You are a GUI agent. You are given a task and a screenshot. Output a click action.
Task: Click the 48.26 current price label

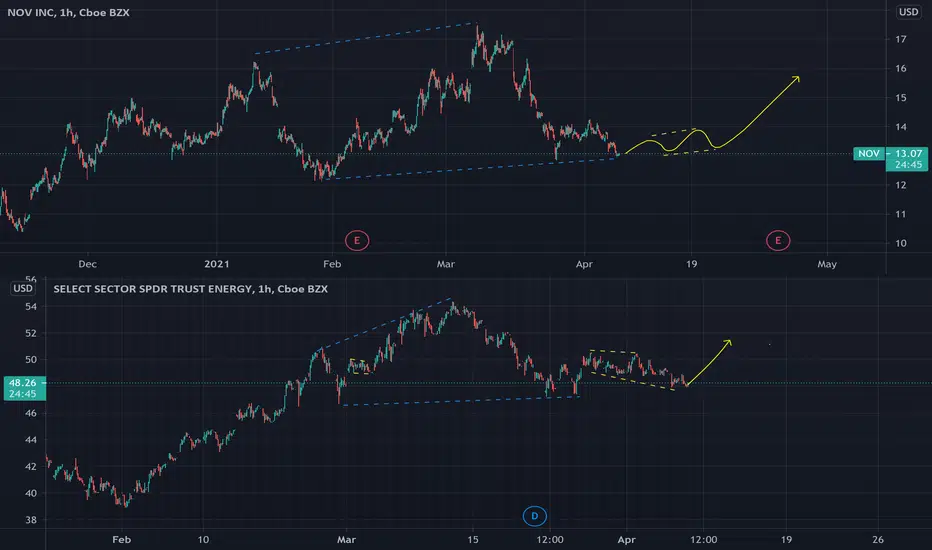pyautogui.click(x=23, y=383)
